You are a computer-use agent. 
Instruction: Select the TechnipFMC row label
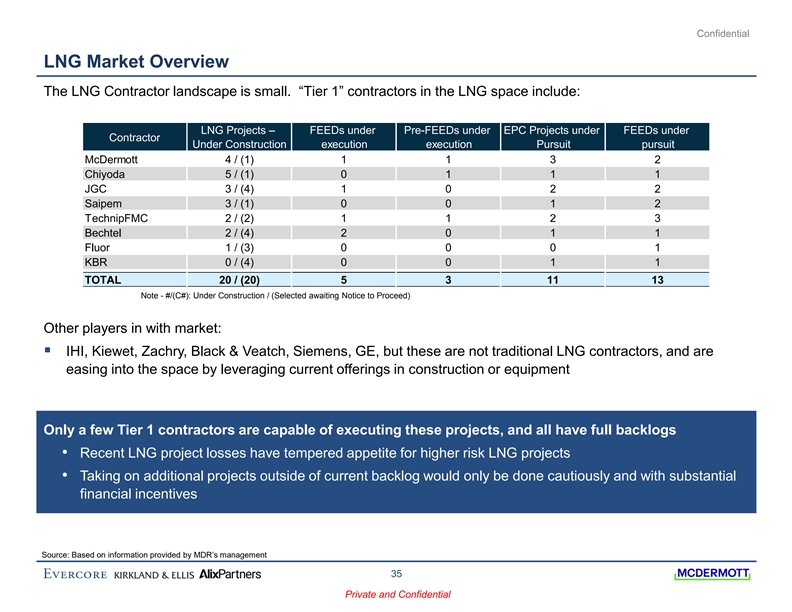[116, 218]
